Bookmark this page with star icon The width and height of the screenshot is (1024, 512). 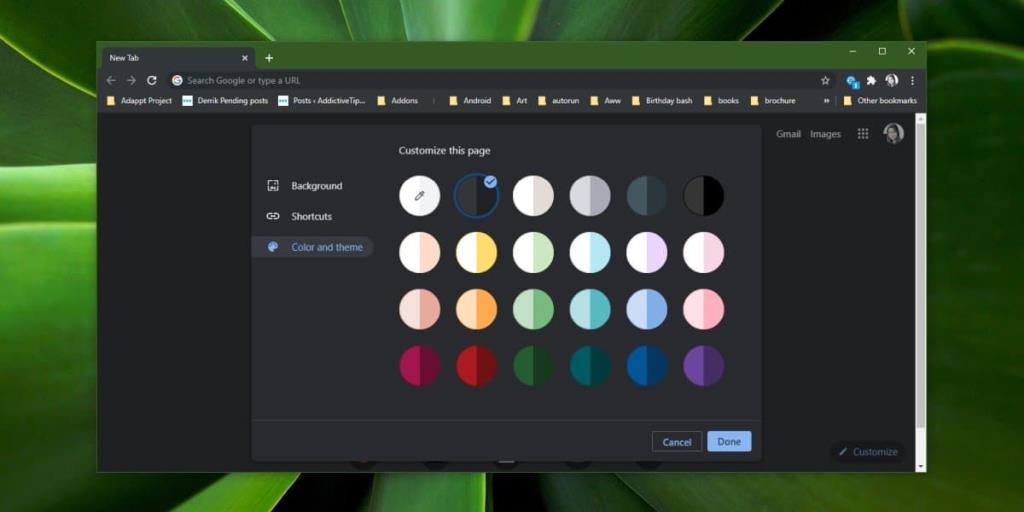point(825,80)
